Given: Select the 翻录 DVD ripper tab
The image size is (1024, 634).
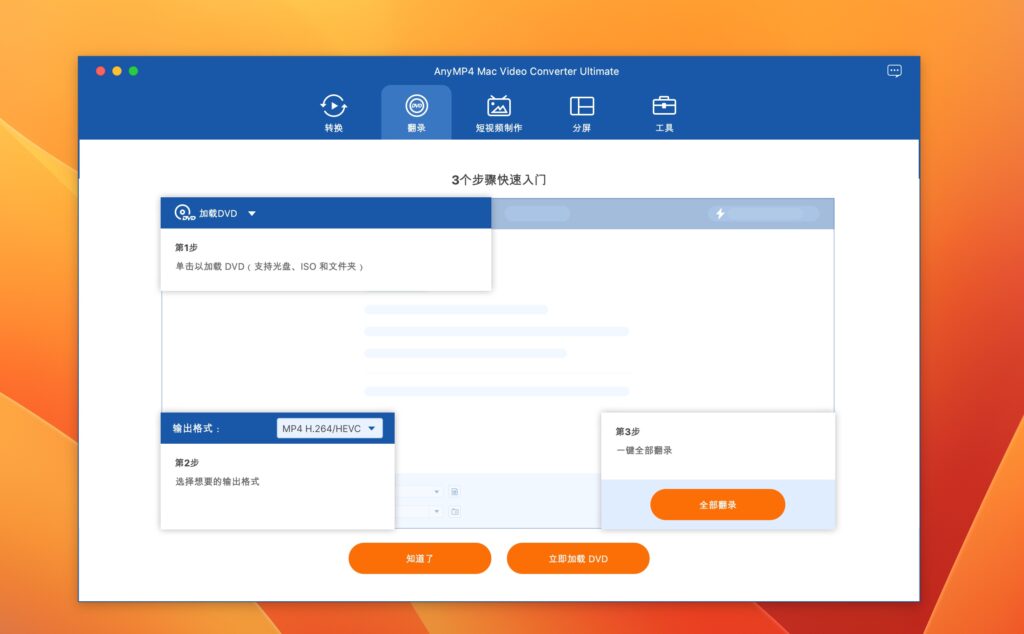Looking at the screenshot, I should [x=416, y=112].
